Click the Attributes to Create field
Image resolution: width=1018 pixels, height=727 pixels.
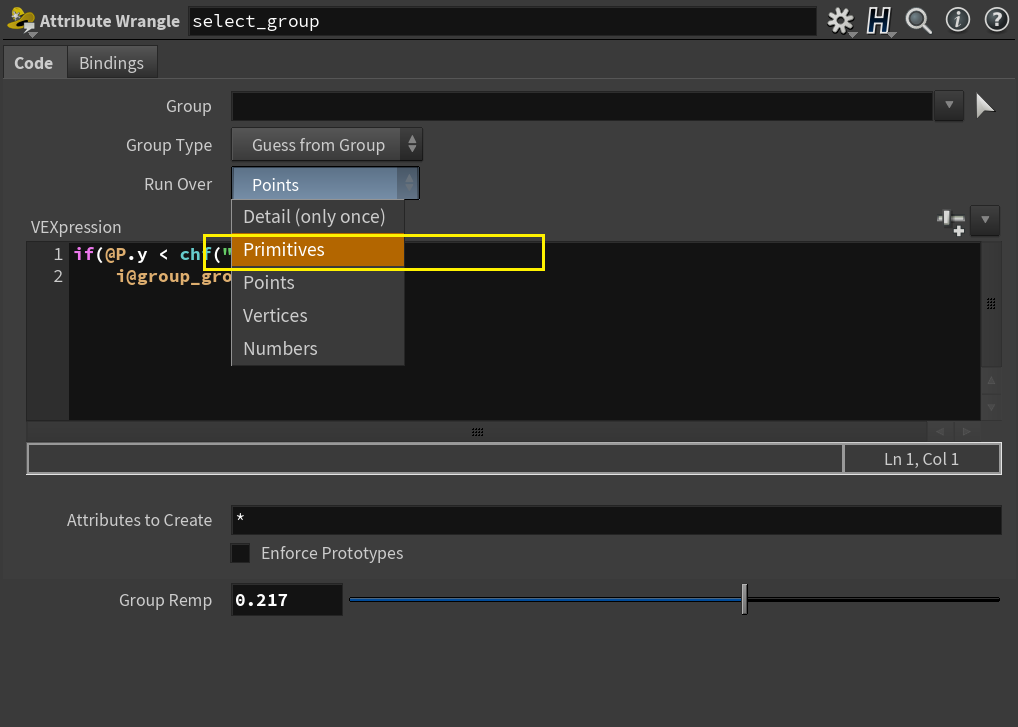point(616,520)
